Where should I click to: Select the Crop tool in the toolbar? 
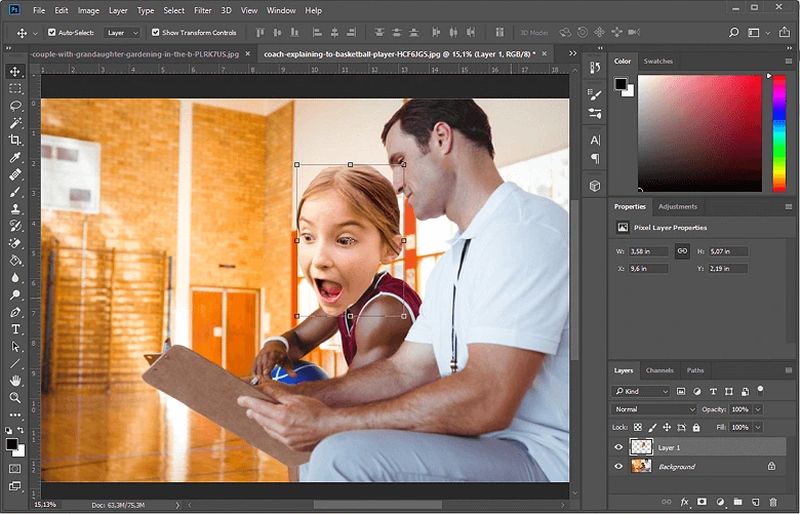pyautogui.click(x=16, y=140)
